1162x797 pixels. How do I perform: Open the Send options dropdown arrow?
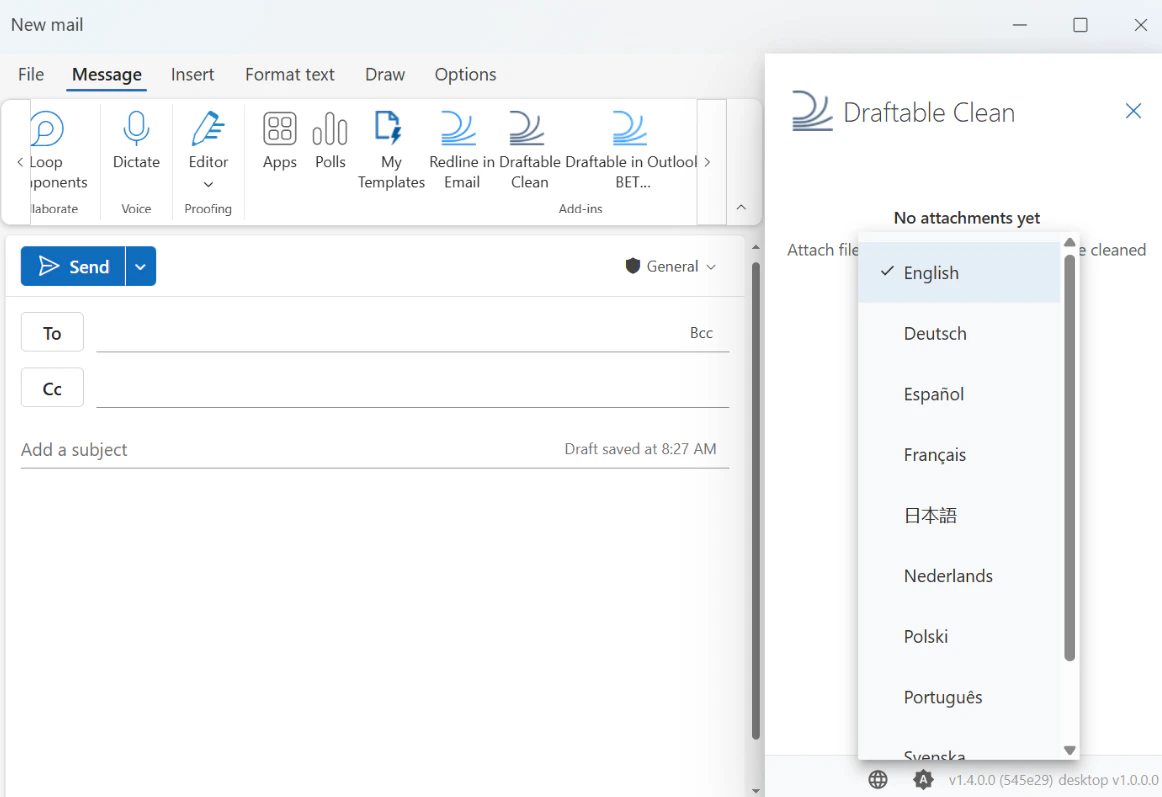[x=141, y=266]
